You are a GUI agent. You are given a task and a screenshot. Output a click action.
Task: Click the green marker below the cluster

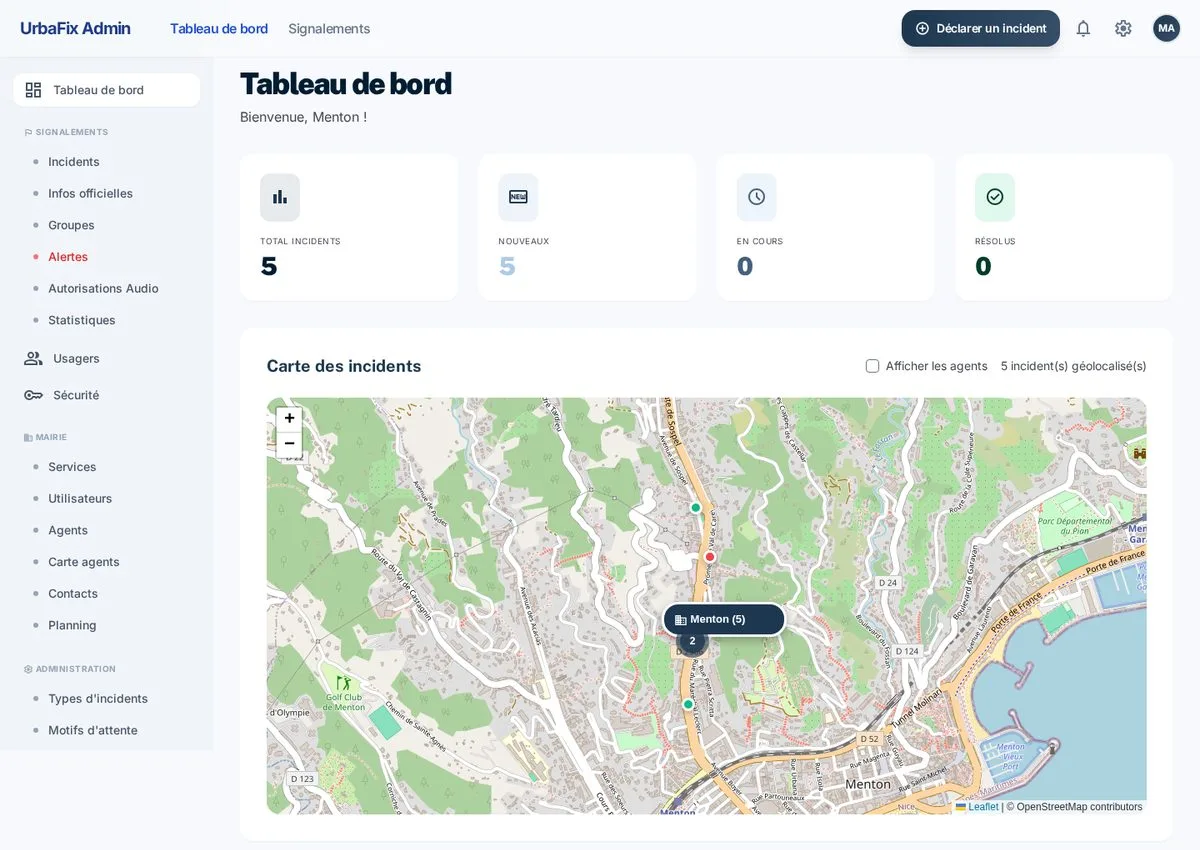click(688, 705)
